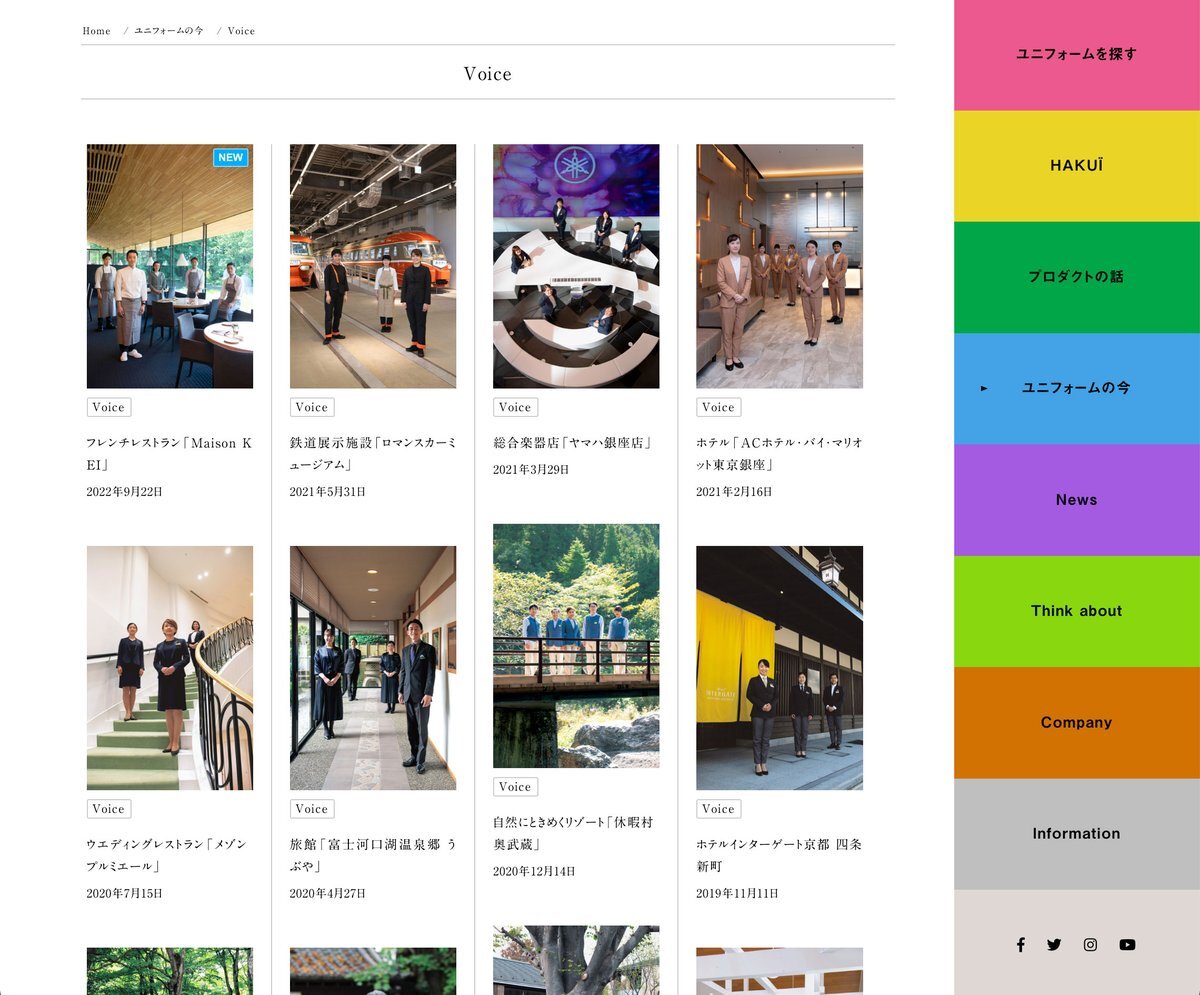1200x995 pixels.
Task: Select the yellow HAKUÏ menu item
Action: pos(1076,165)
